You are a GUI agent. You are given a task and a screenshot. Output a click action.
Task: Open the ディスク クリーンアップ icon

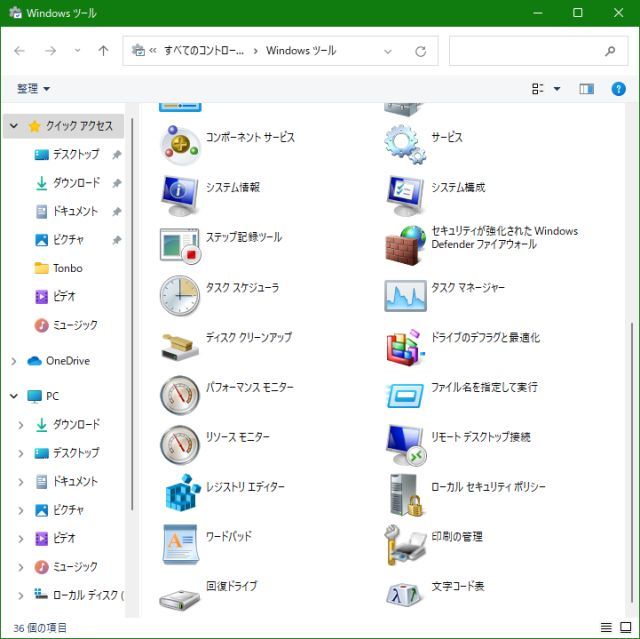pos(180,346)
